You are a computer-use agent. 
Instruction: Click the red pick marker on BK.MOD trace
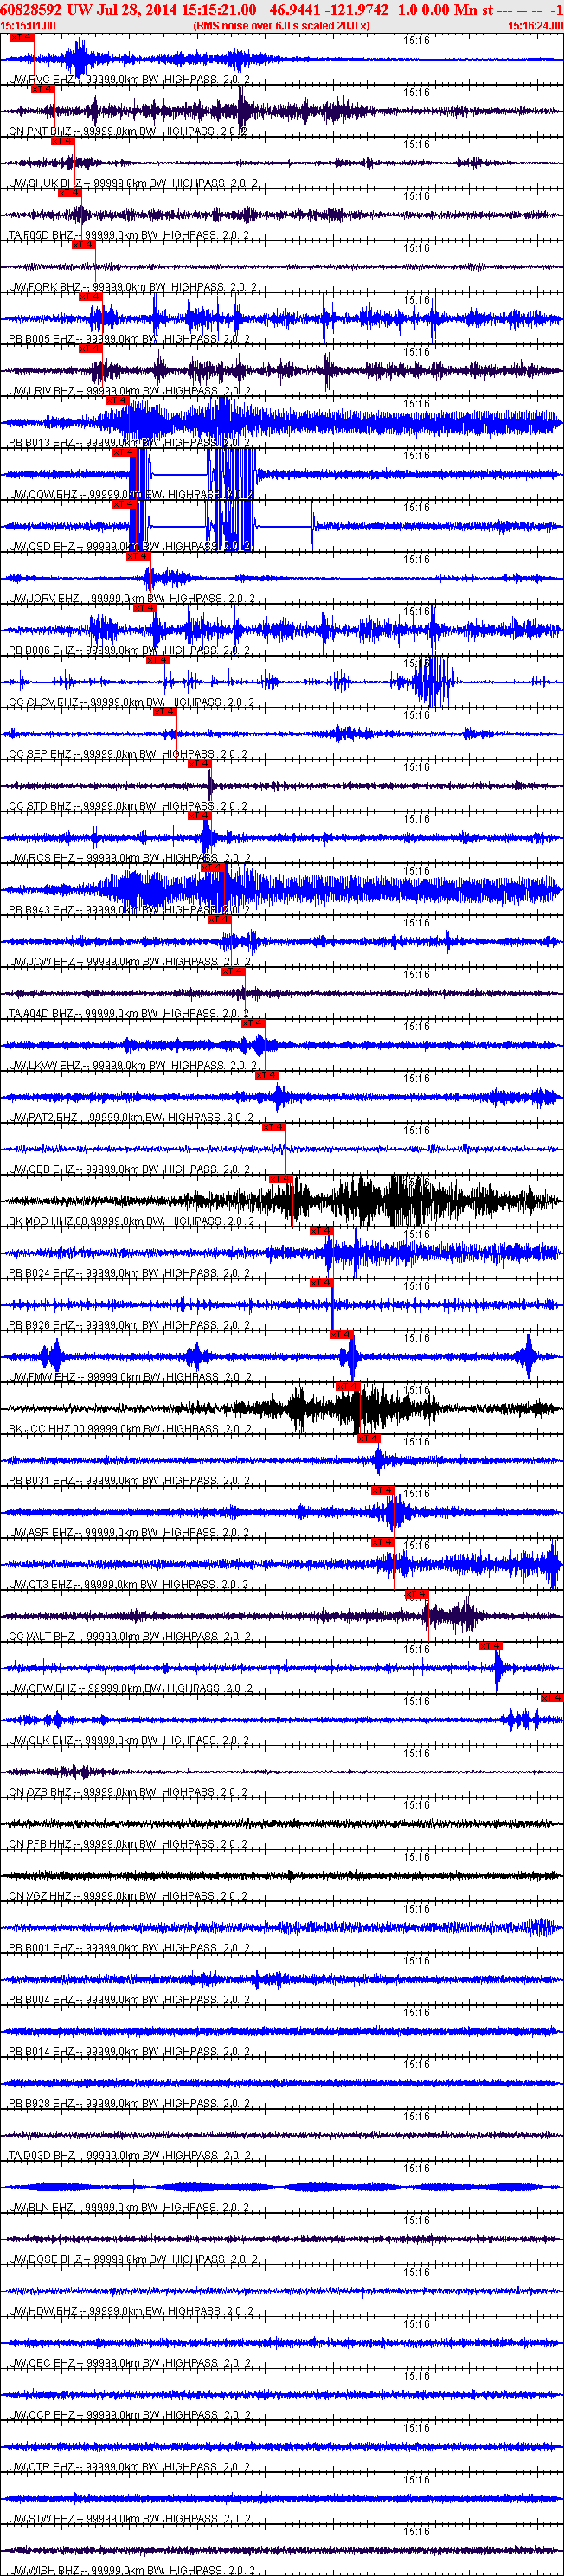281,1178
